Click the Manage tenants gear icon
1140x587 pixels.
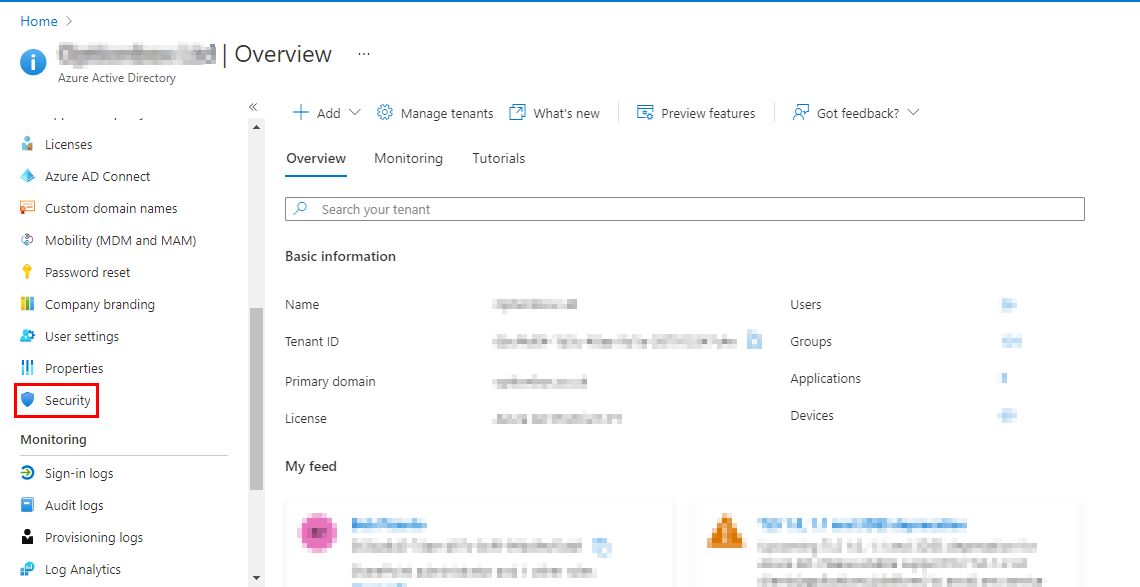385,113
